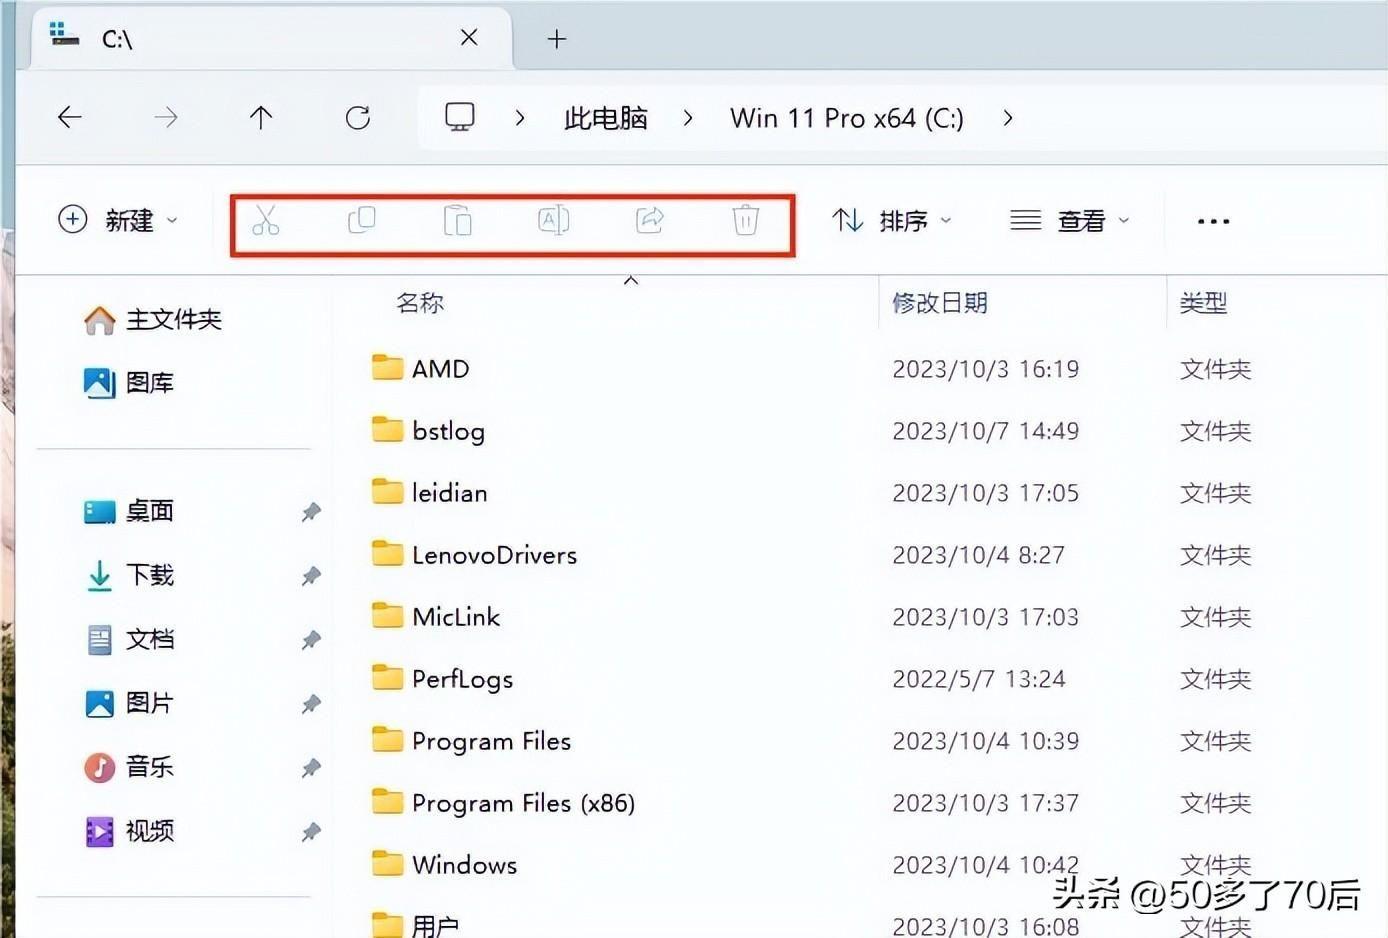Sort by 类型 column header
The width and height of the screenshot is (1388, 938).
1203,303
